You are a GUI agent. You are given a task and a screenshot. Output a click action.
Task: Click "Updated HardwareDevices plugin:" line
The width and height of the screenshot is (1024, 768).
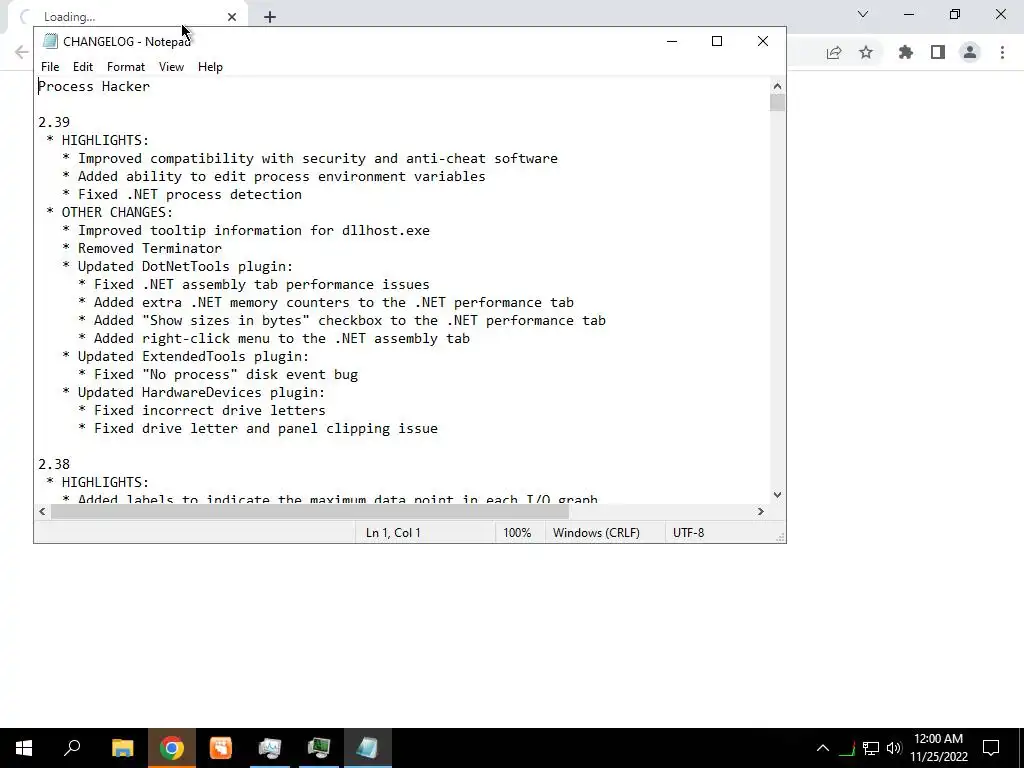201,392
